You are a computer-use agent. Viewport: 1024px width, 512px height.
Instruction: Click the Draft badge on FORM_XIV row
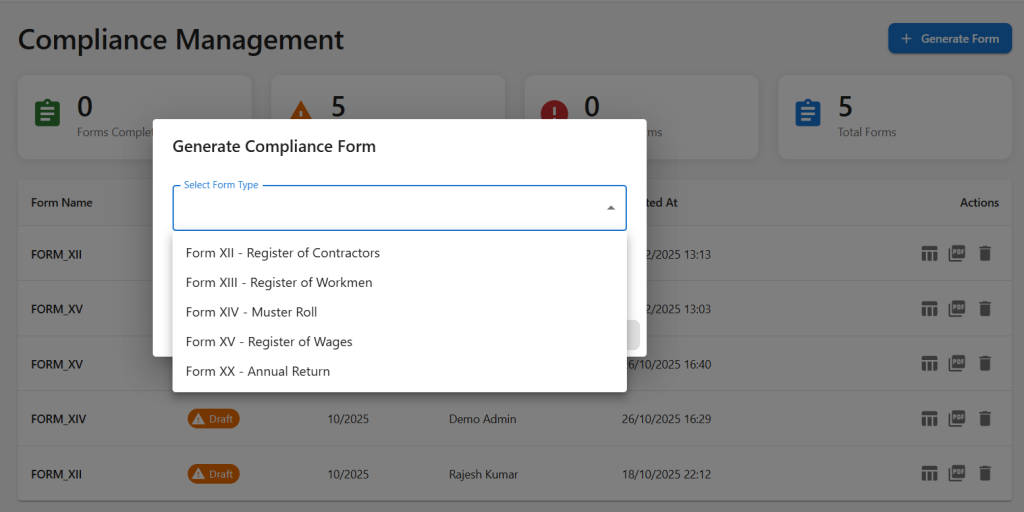point(213,419)
